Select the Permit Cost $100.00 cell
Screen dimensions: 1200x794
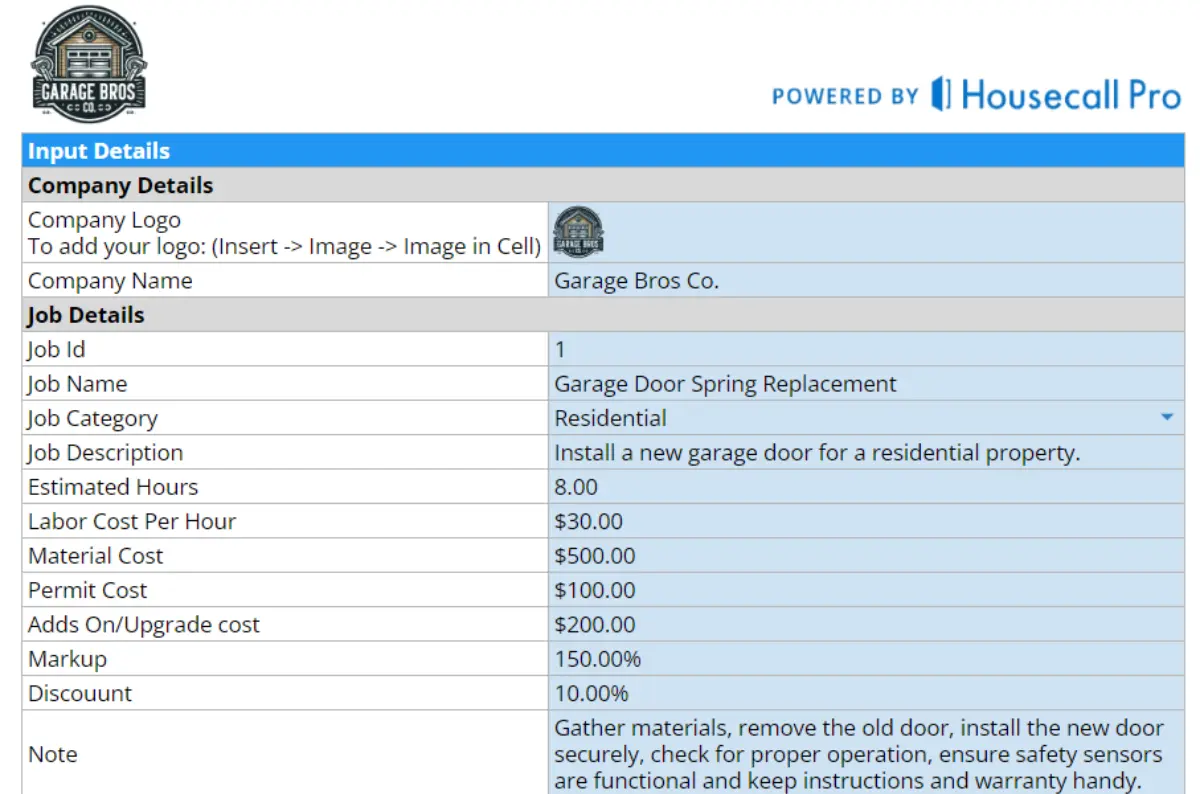(x=865, y=590)
